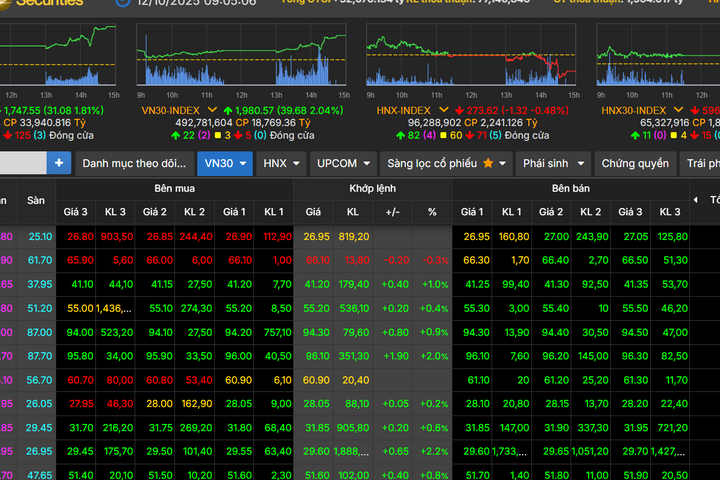The height and width of the screenshot is (480, 720).
Task: Click the HNX volume 96,288,902 CP
Action: [443, 123]
